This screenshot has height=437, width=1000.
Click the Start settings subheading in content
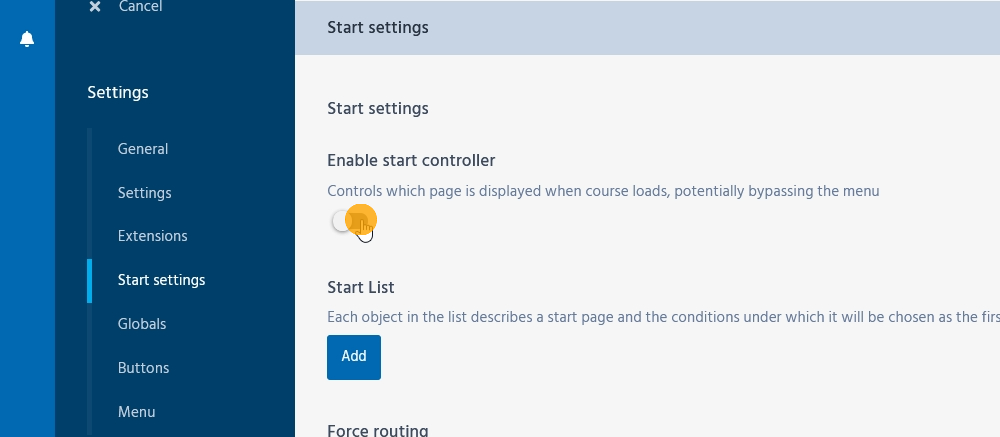[378, 108]
